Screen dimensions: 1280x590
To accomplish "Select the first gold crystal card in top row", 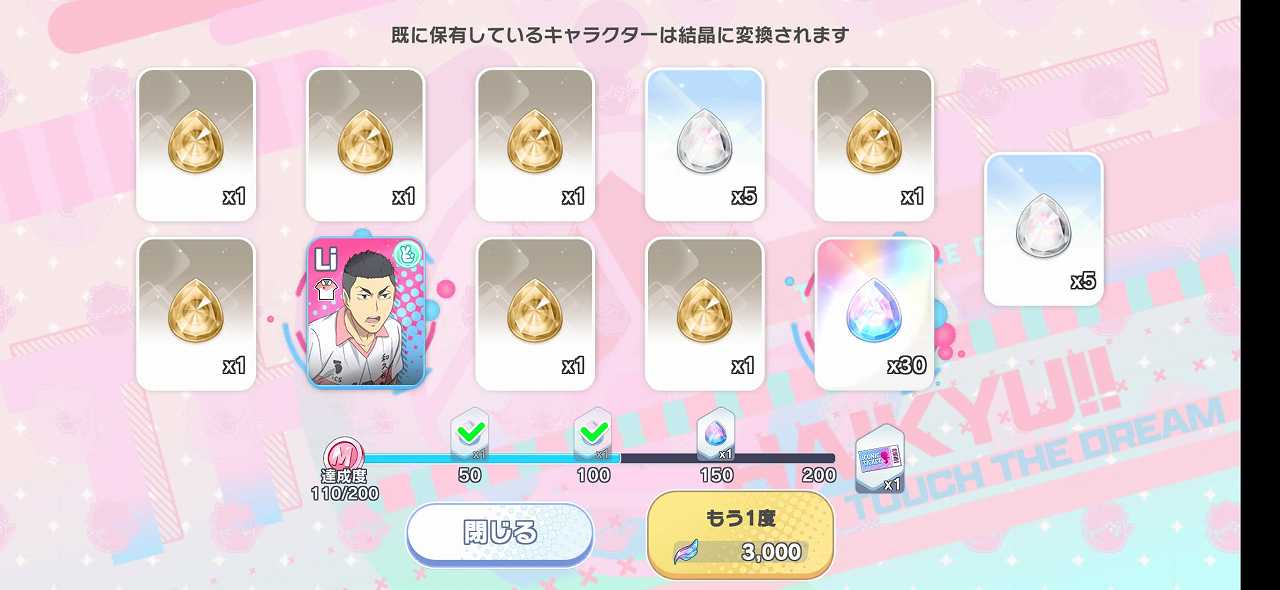I will [x=196, y=144].
